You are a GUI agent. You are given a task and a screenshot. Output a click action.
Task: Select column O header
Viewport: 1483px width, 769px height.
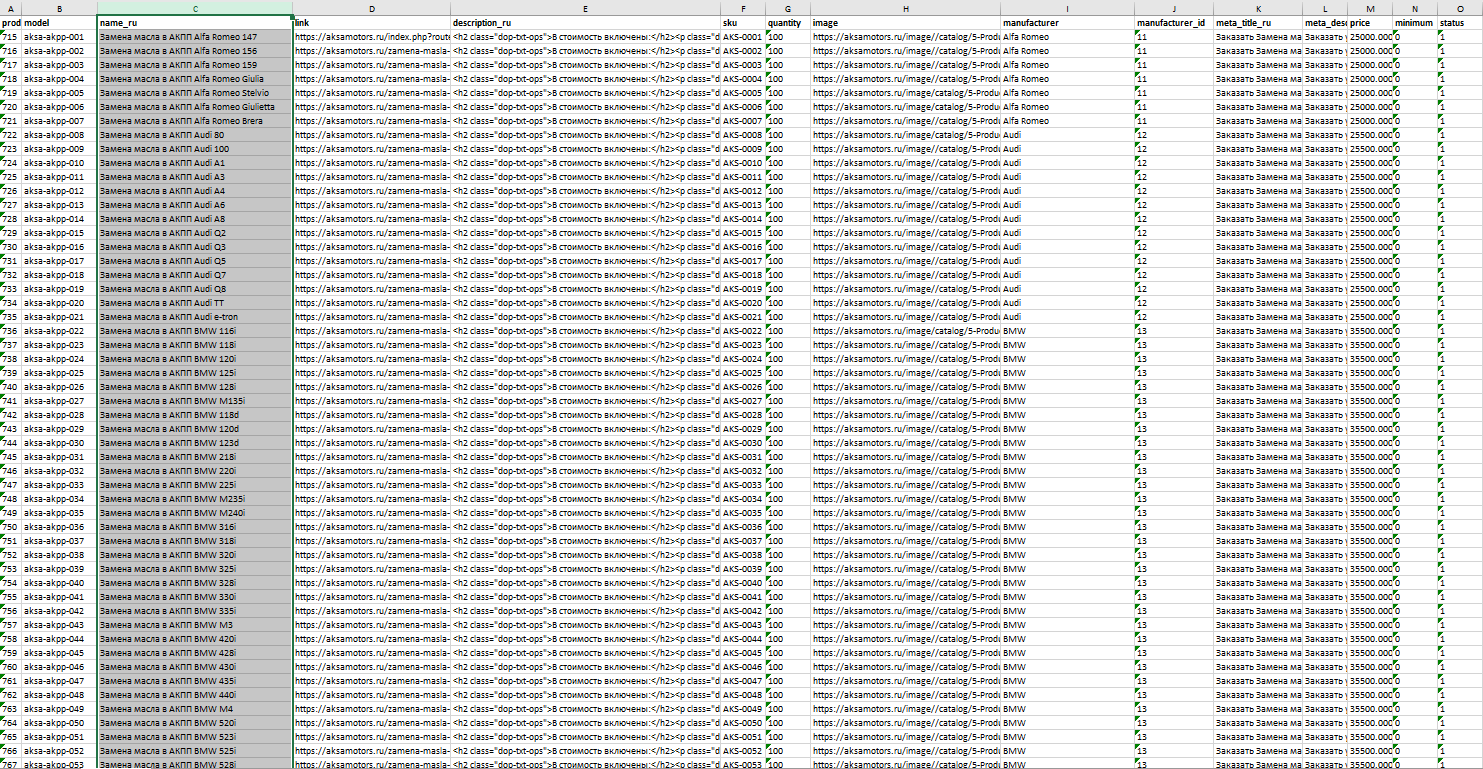[1460, 8]
